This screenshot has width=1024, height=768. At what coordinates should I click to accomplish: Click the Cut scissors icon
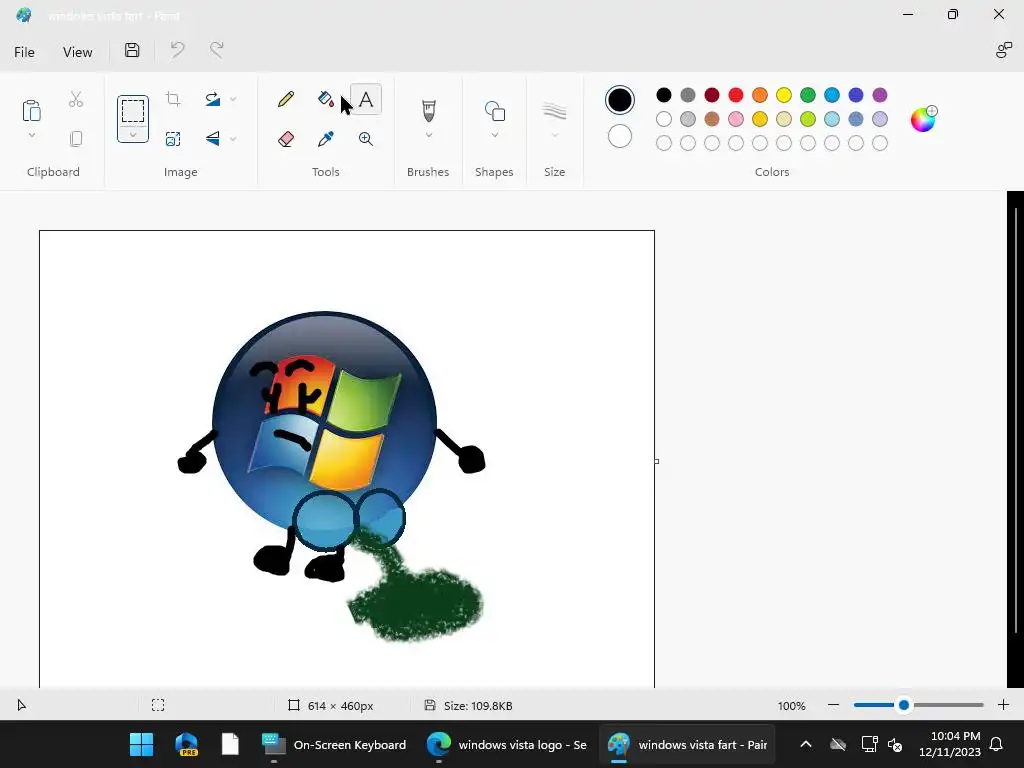click(x=76, y=99)
